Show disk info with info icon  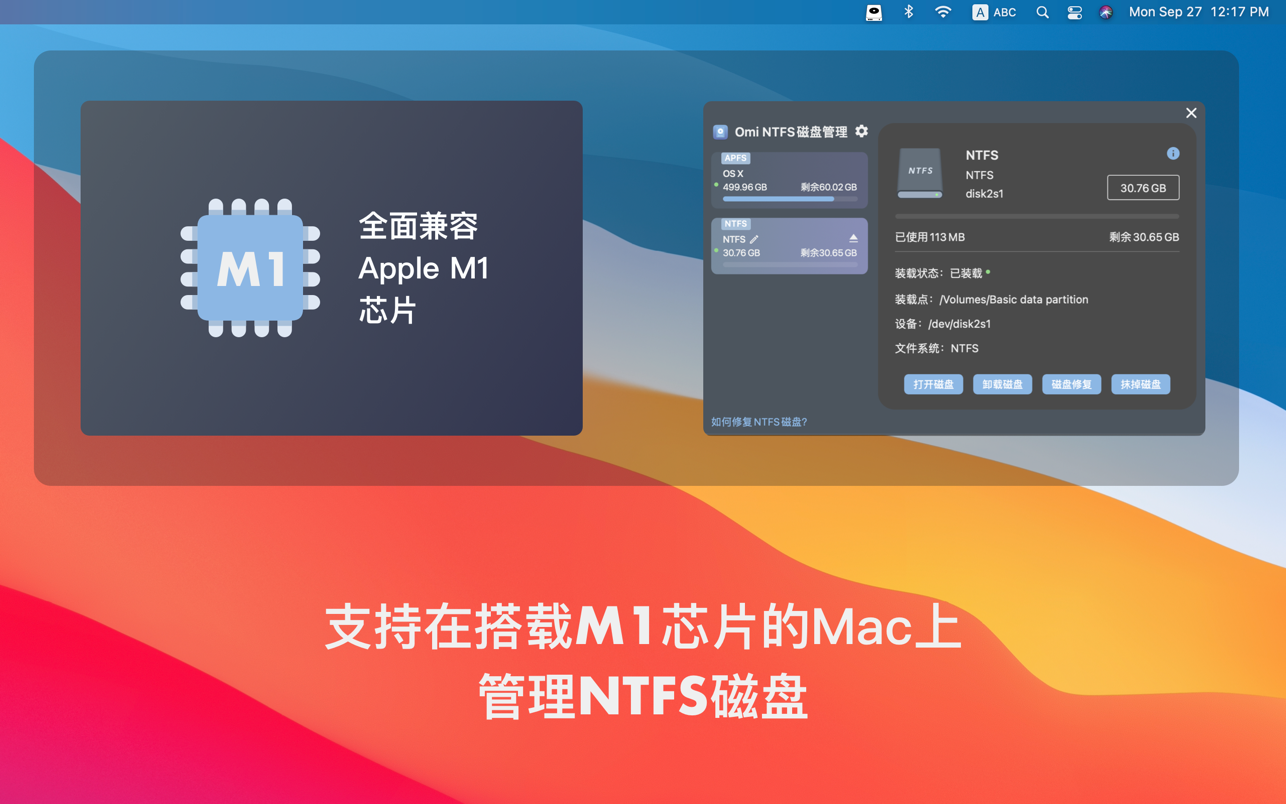(x=1173, y=154)
